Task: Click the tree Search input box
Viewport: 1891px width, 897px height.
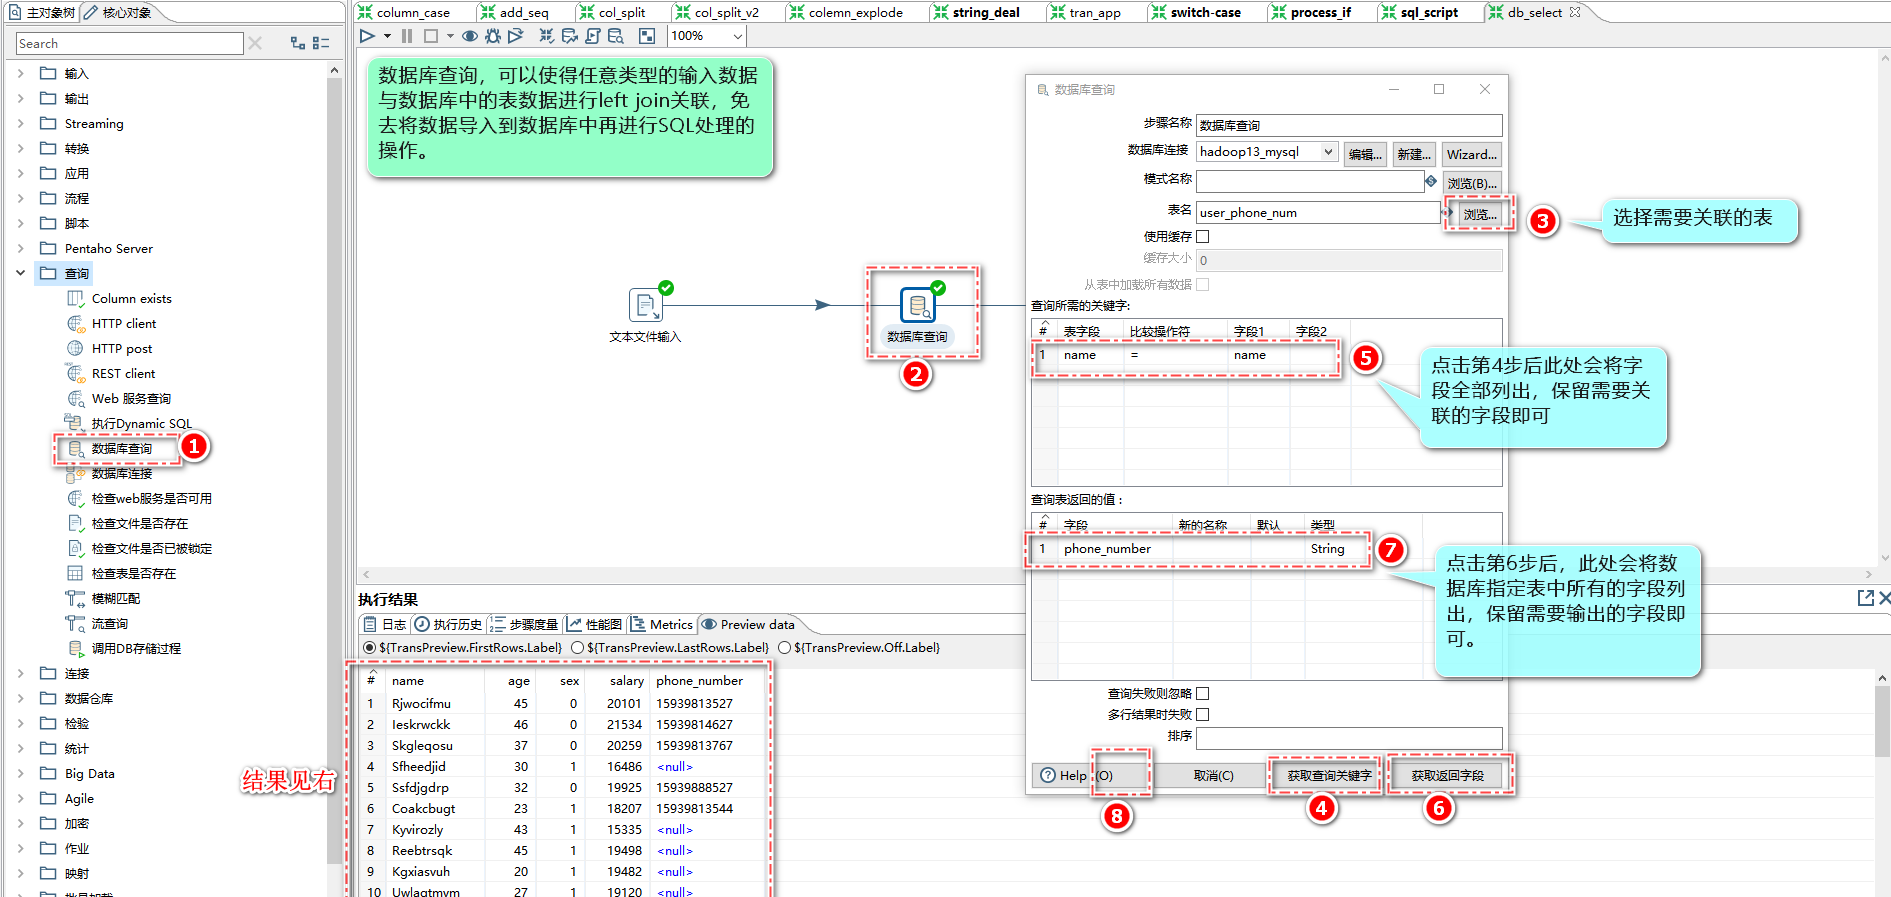Action: 129,43
